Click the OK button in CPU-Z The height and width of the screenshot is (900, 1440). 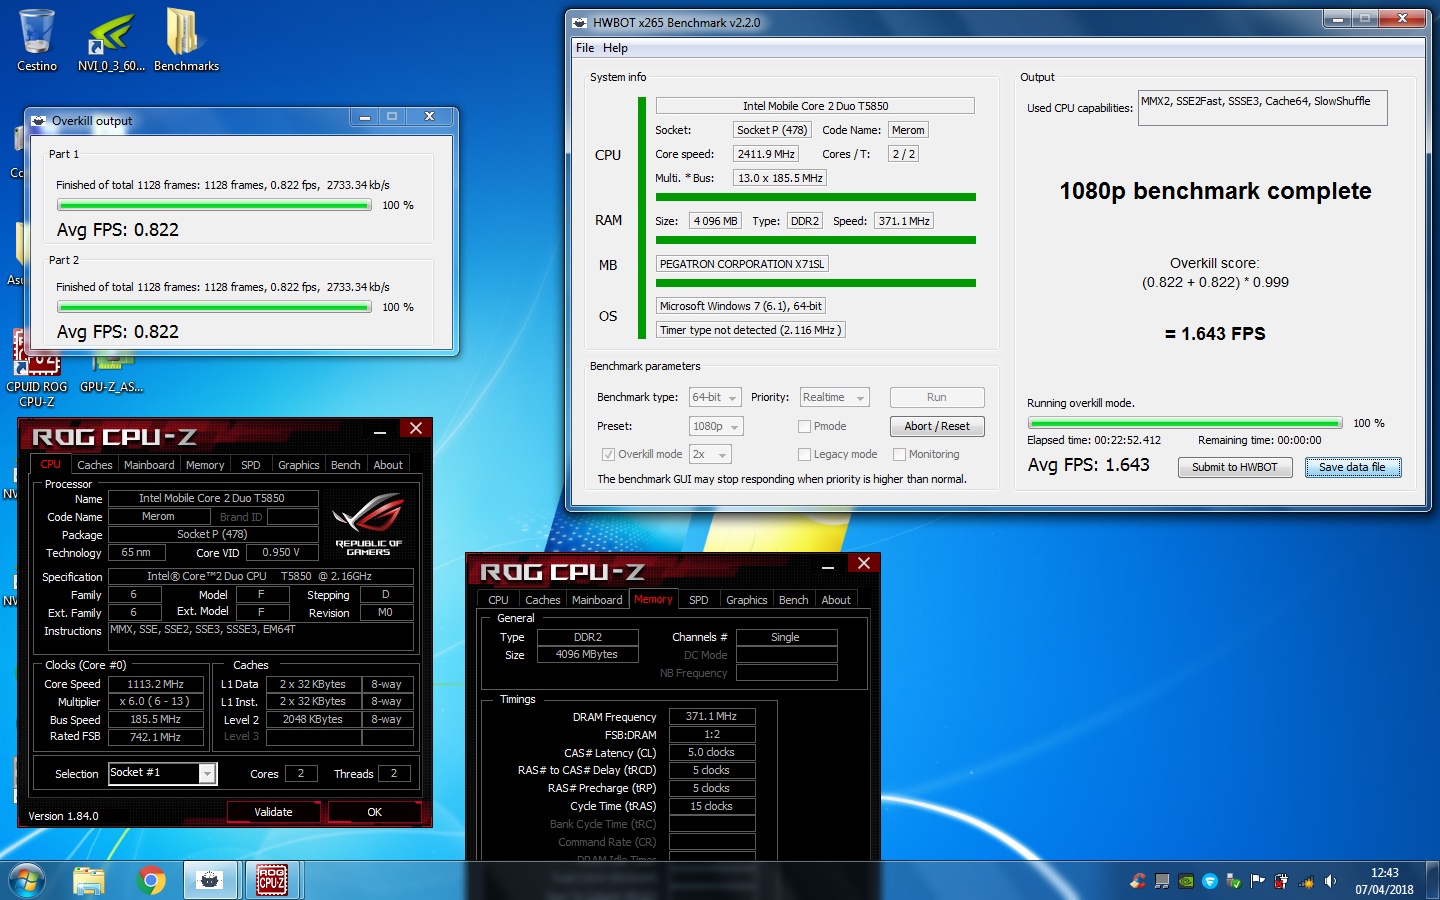(x=374, y=812)
